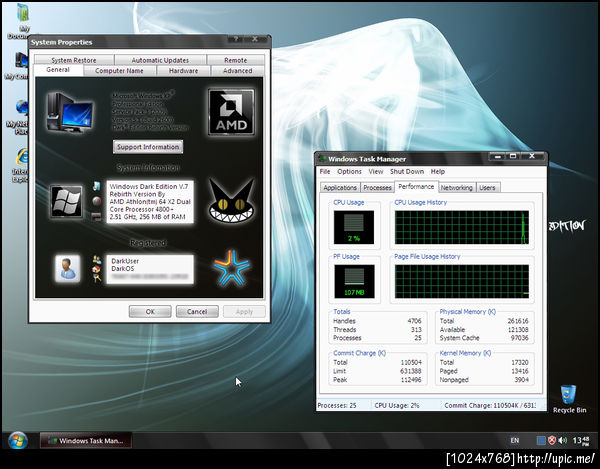
Task: Click the Windows Task Manager taskbar button
Action: pos(86,441)
